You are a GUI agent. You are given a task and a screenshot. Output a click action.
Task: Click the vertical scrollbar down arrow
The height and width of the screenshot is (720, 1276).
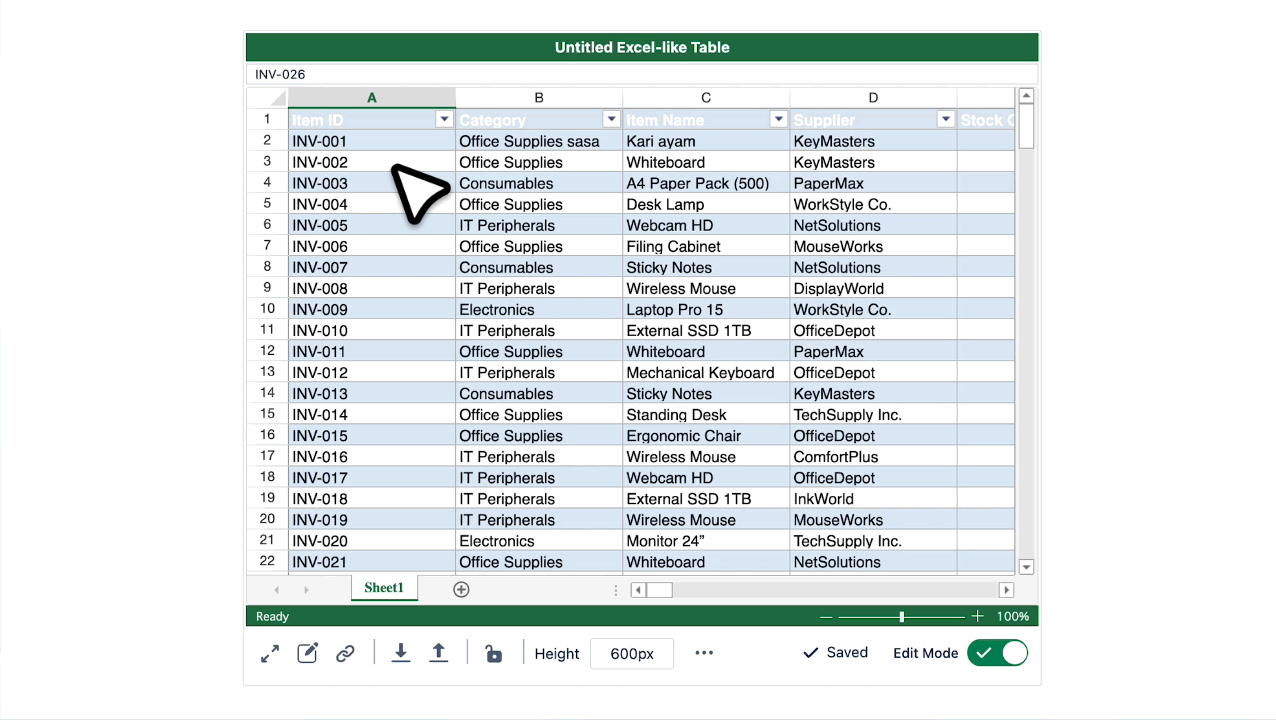(x=1026, y=566)
